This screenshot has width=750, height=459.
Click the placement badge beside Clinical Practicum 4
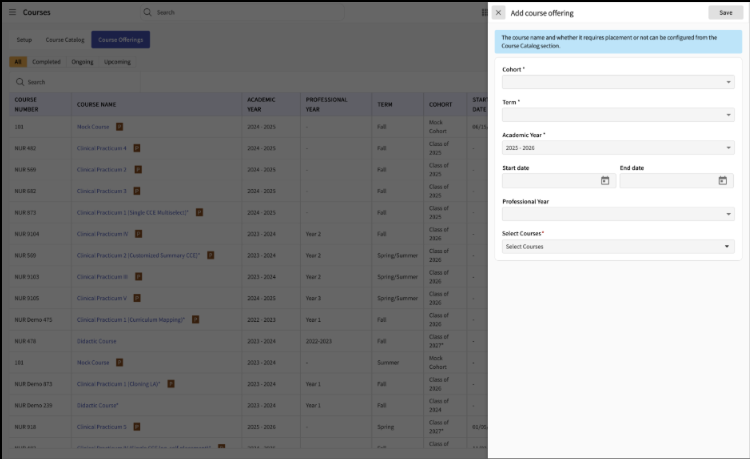137,148
